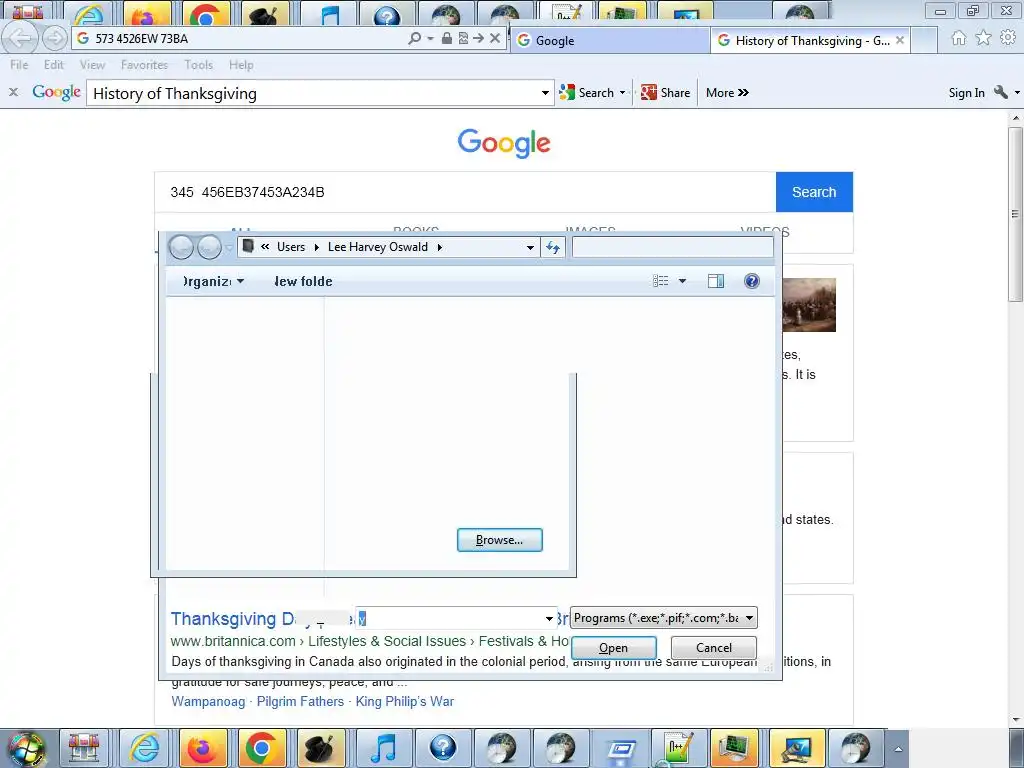
Task: Click the Users breadcrumb in the dialog
Action: coord(291,247)
